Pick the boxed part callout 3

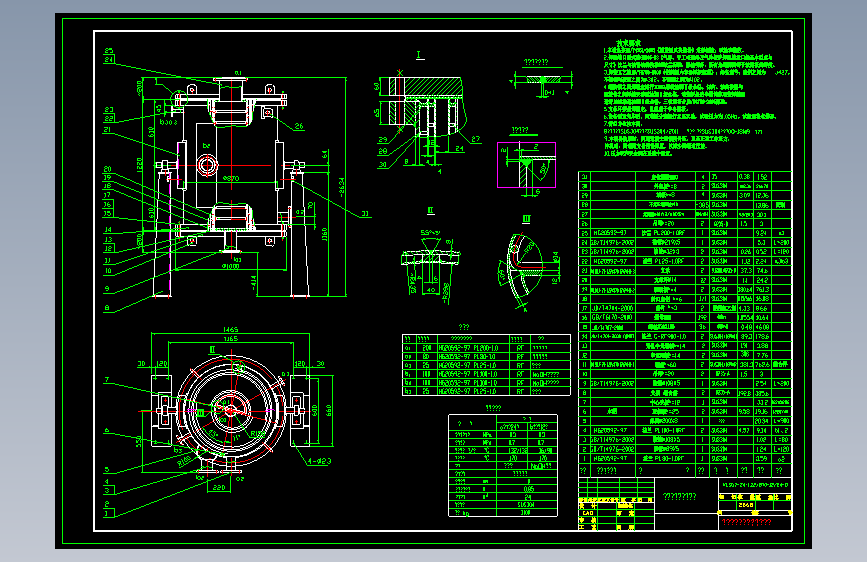[108, 490]
